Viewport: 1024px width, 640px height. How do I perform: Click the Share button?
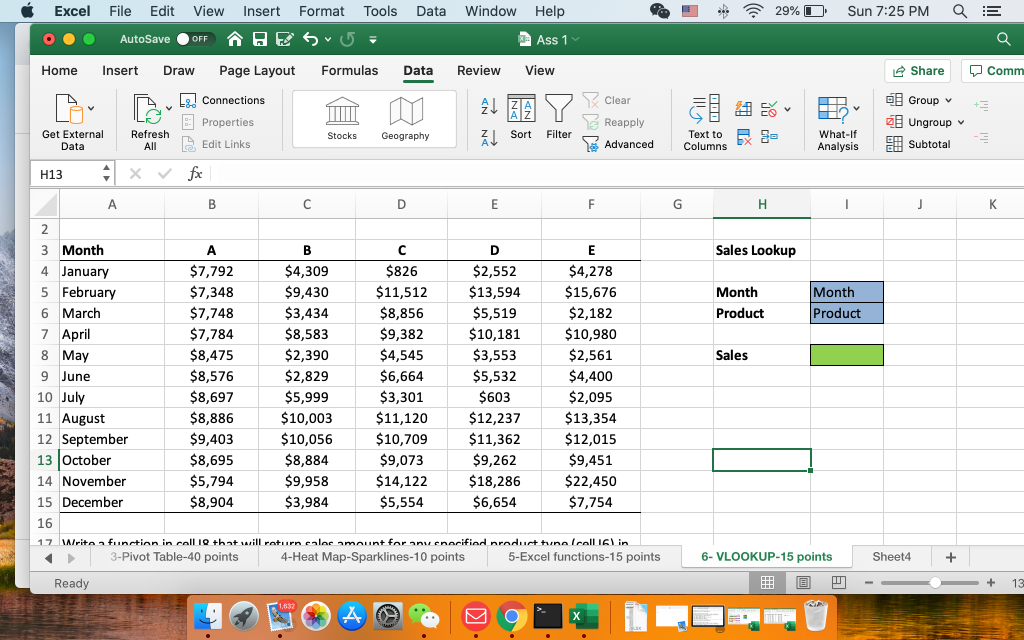917,71
